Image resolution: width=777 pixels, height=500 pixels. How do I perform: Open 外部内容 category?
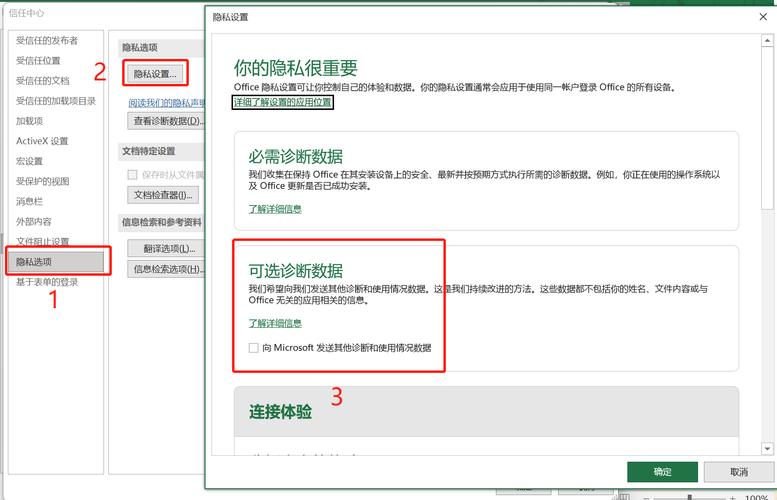coord(34,222)
